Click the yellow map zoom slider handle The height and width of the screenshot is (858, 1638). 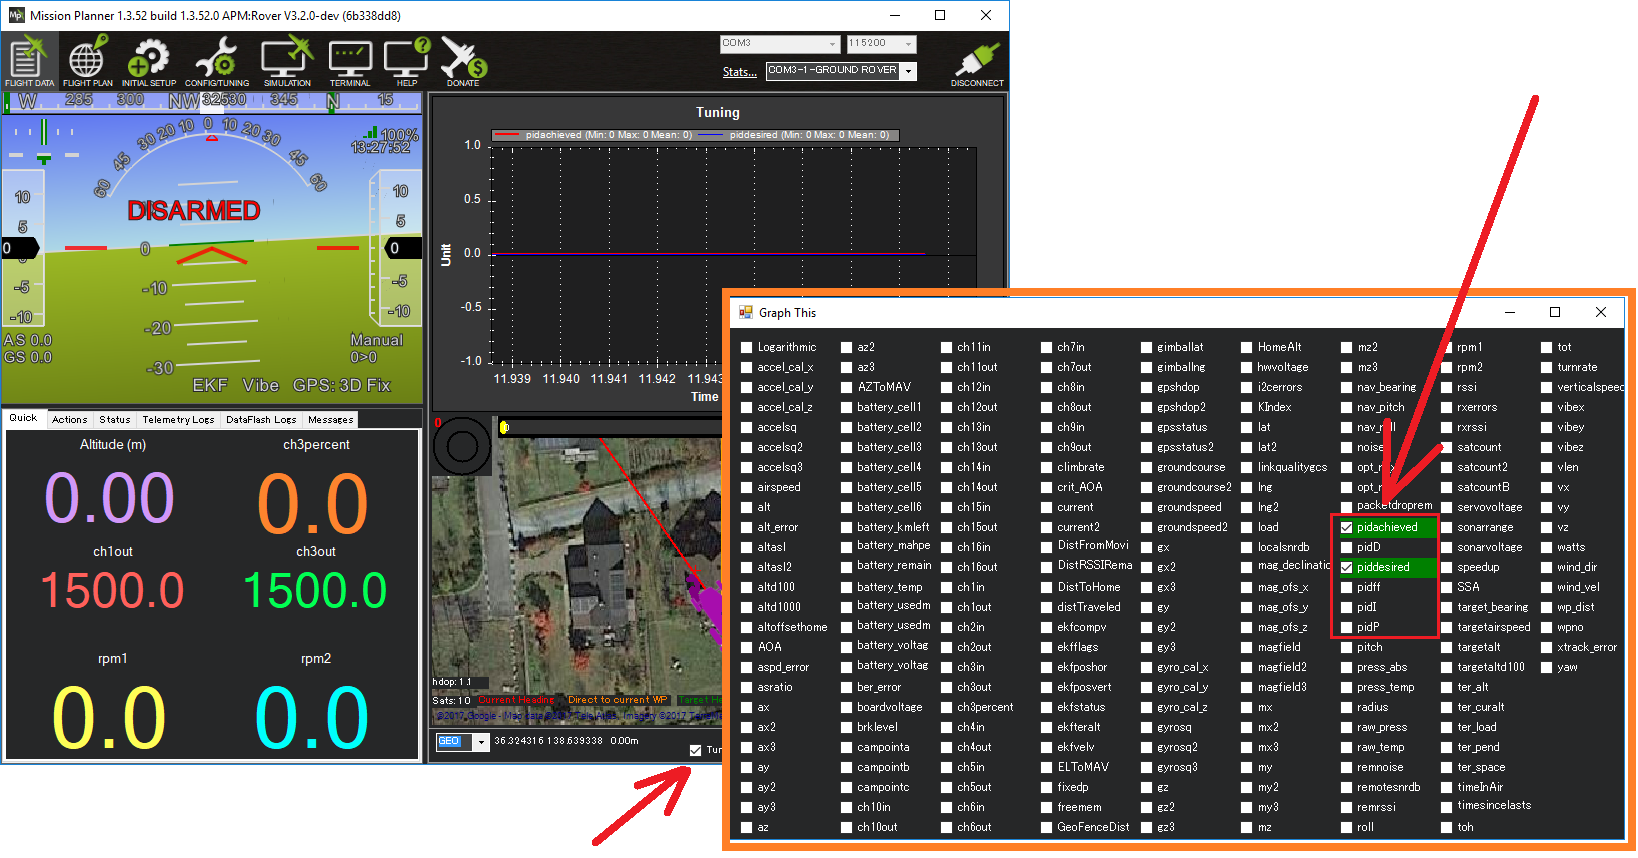[x=504, y=428]
